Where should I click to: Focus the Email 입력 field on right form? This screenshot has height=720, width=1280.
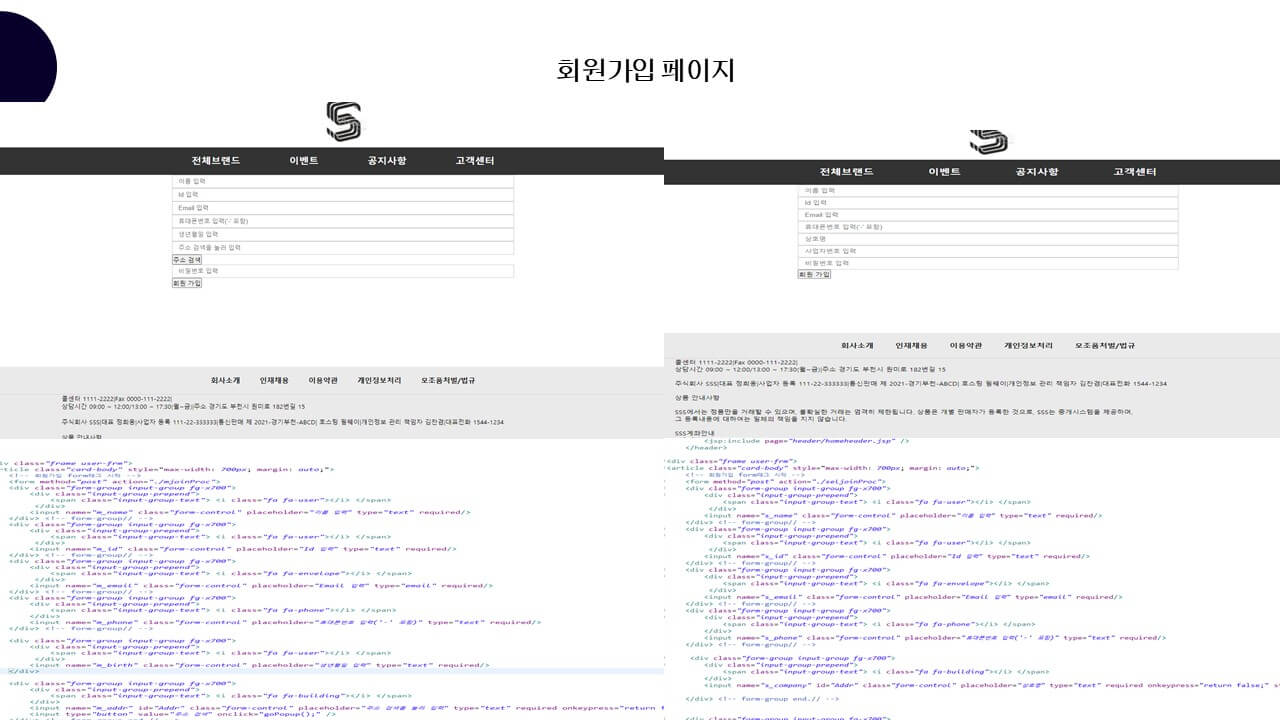point(988,215)
